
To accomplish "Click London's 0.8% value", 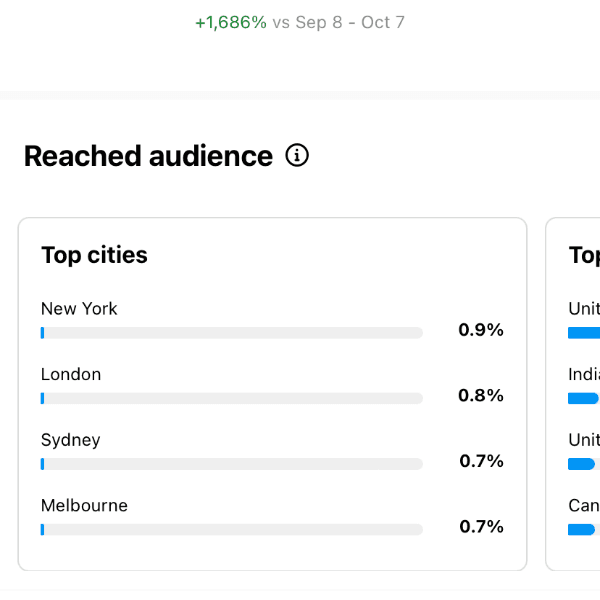I will point(481,396).
